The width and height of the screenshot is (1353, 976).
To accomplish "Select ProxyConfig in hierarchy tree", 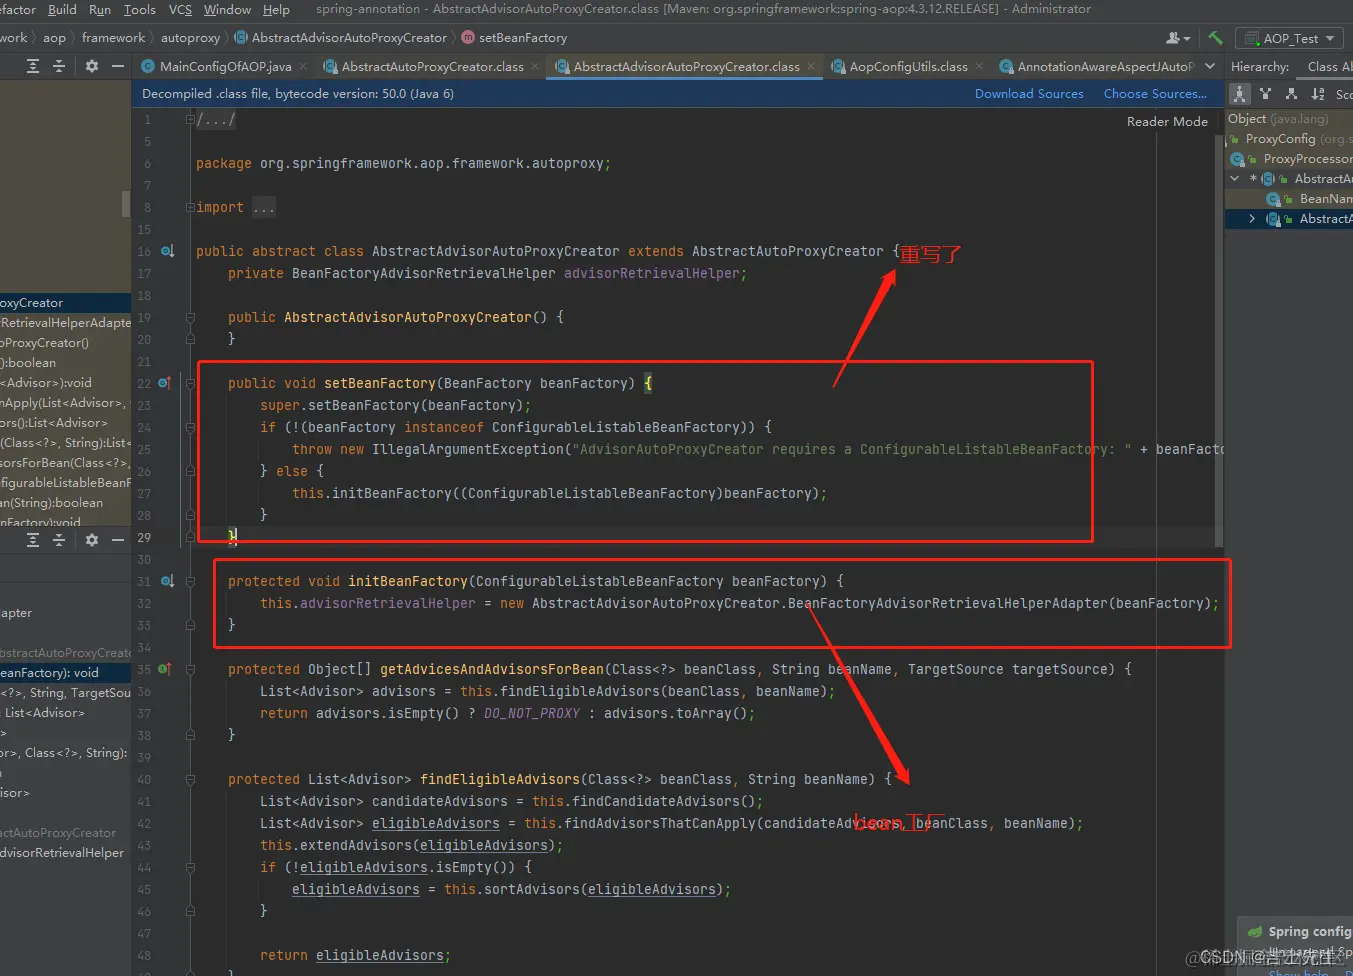I will pyautogui.click(x=1289, y=139).
